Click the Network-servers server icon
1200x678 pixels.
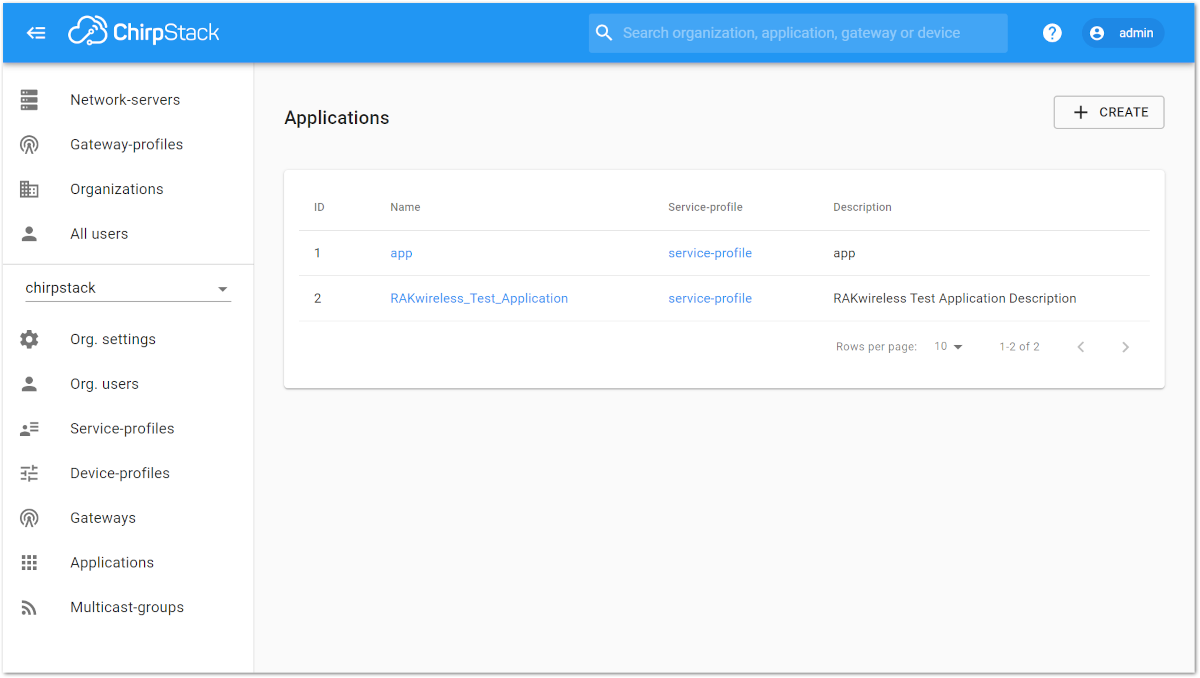[29, 100]
